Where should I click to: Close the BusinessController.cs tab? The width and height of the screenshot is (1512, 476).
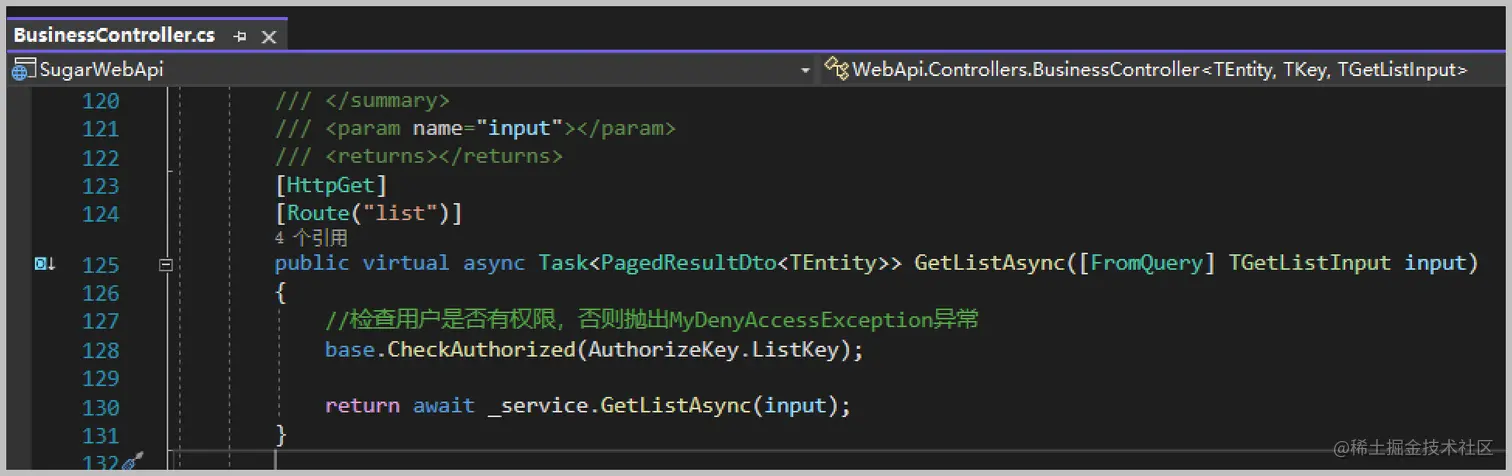(268, 37)
